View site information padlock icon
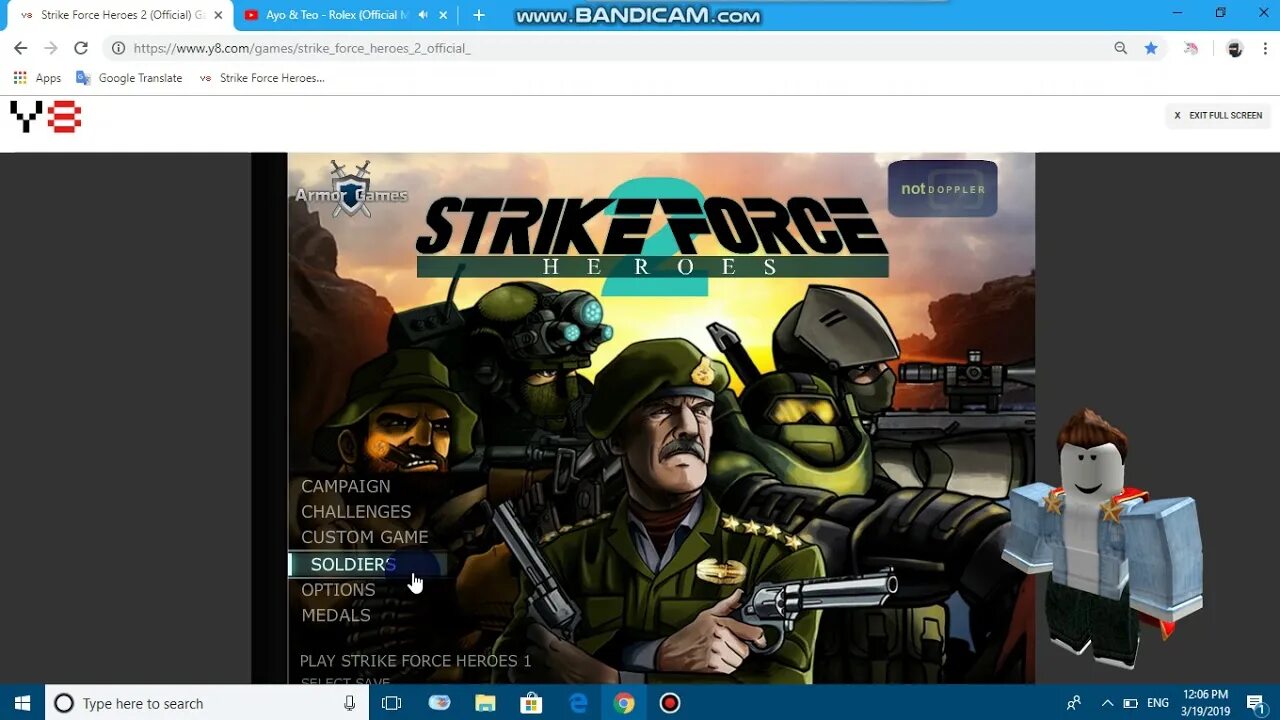 coord(118,48)
